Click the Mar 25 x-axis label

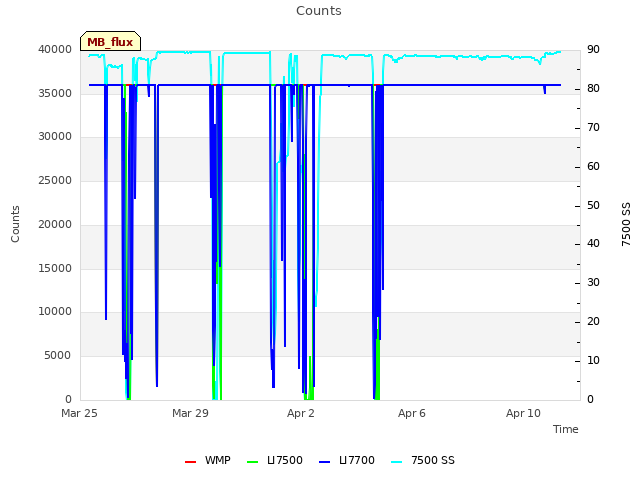(x=79, y=413)
